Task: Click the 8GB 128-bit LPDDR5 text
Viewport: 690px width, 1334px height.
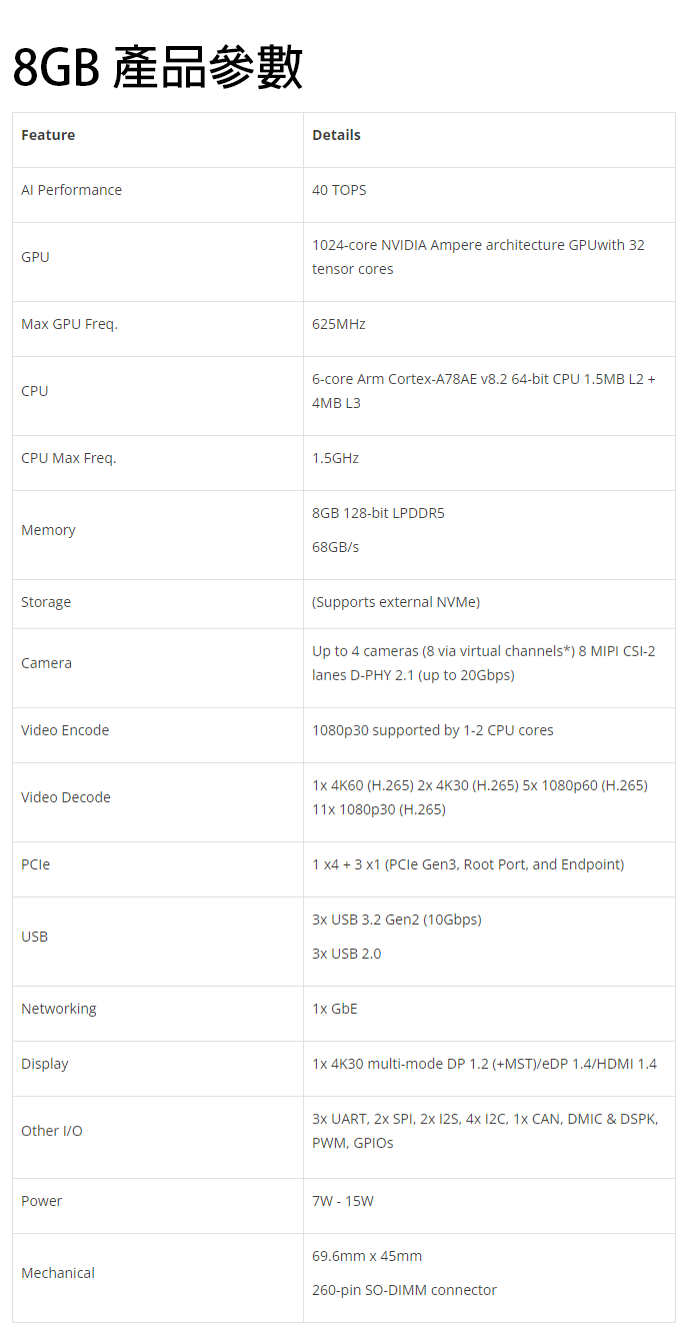Action: point(378,513)
